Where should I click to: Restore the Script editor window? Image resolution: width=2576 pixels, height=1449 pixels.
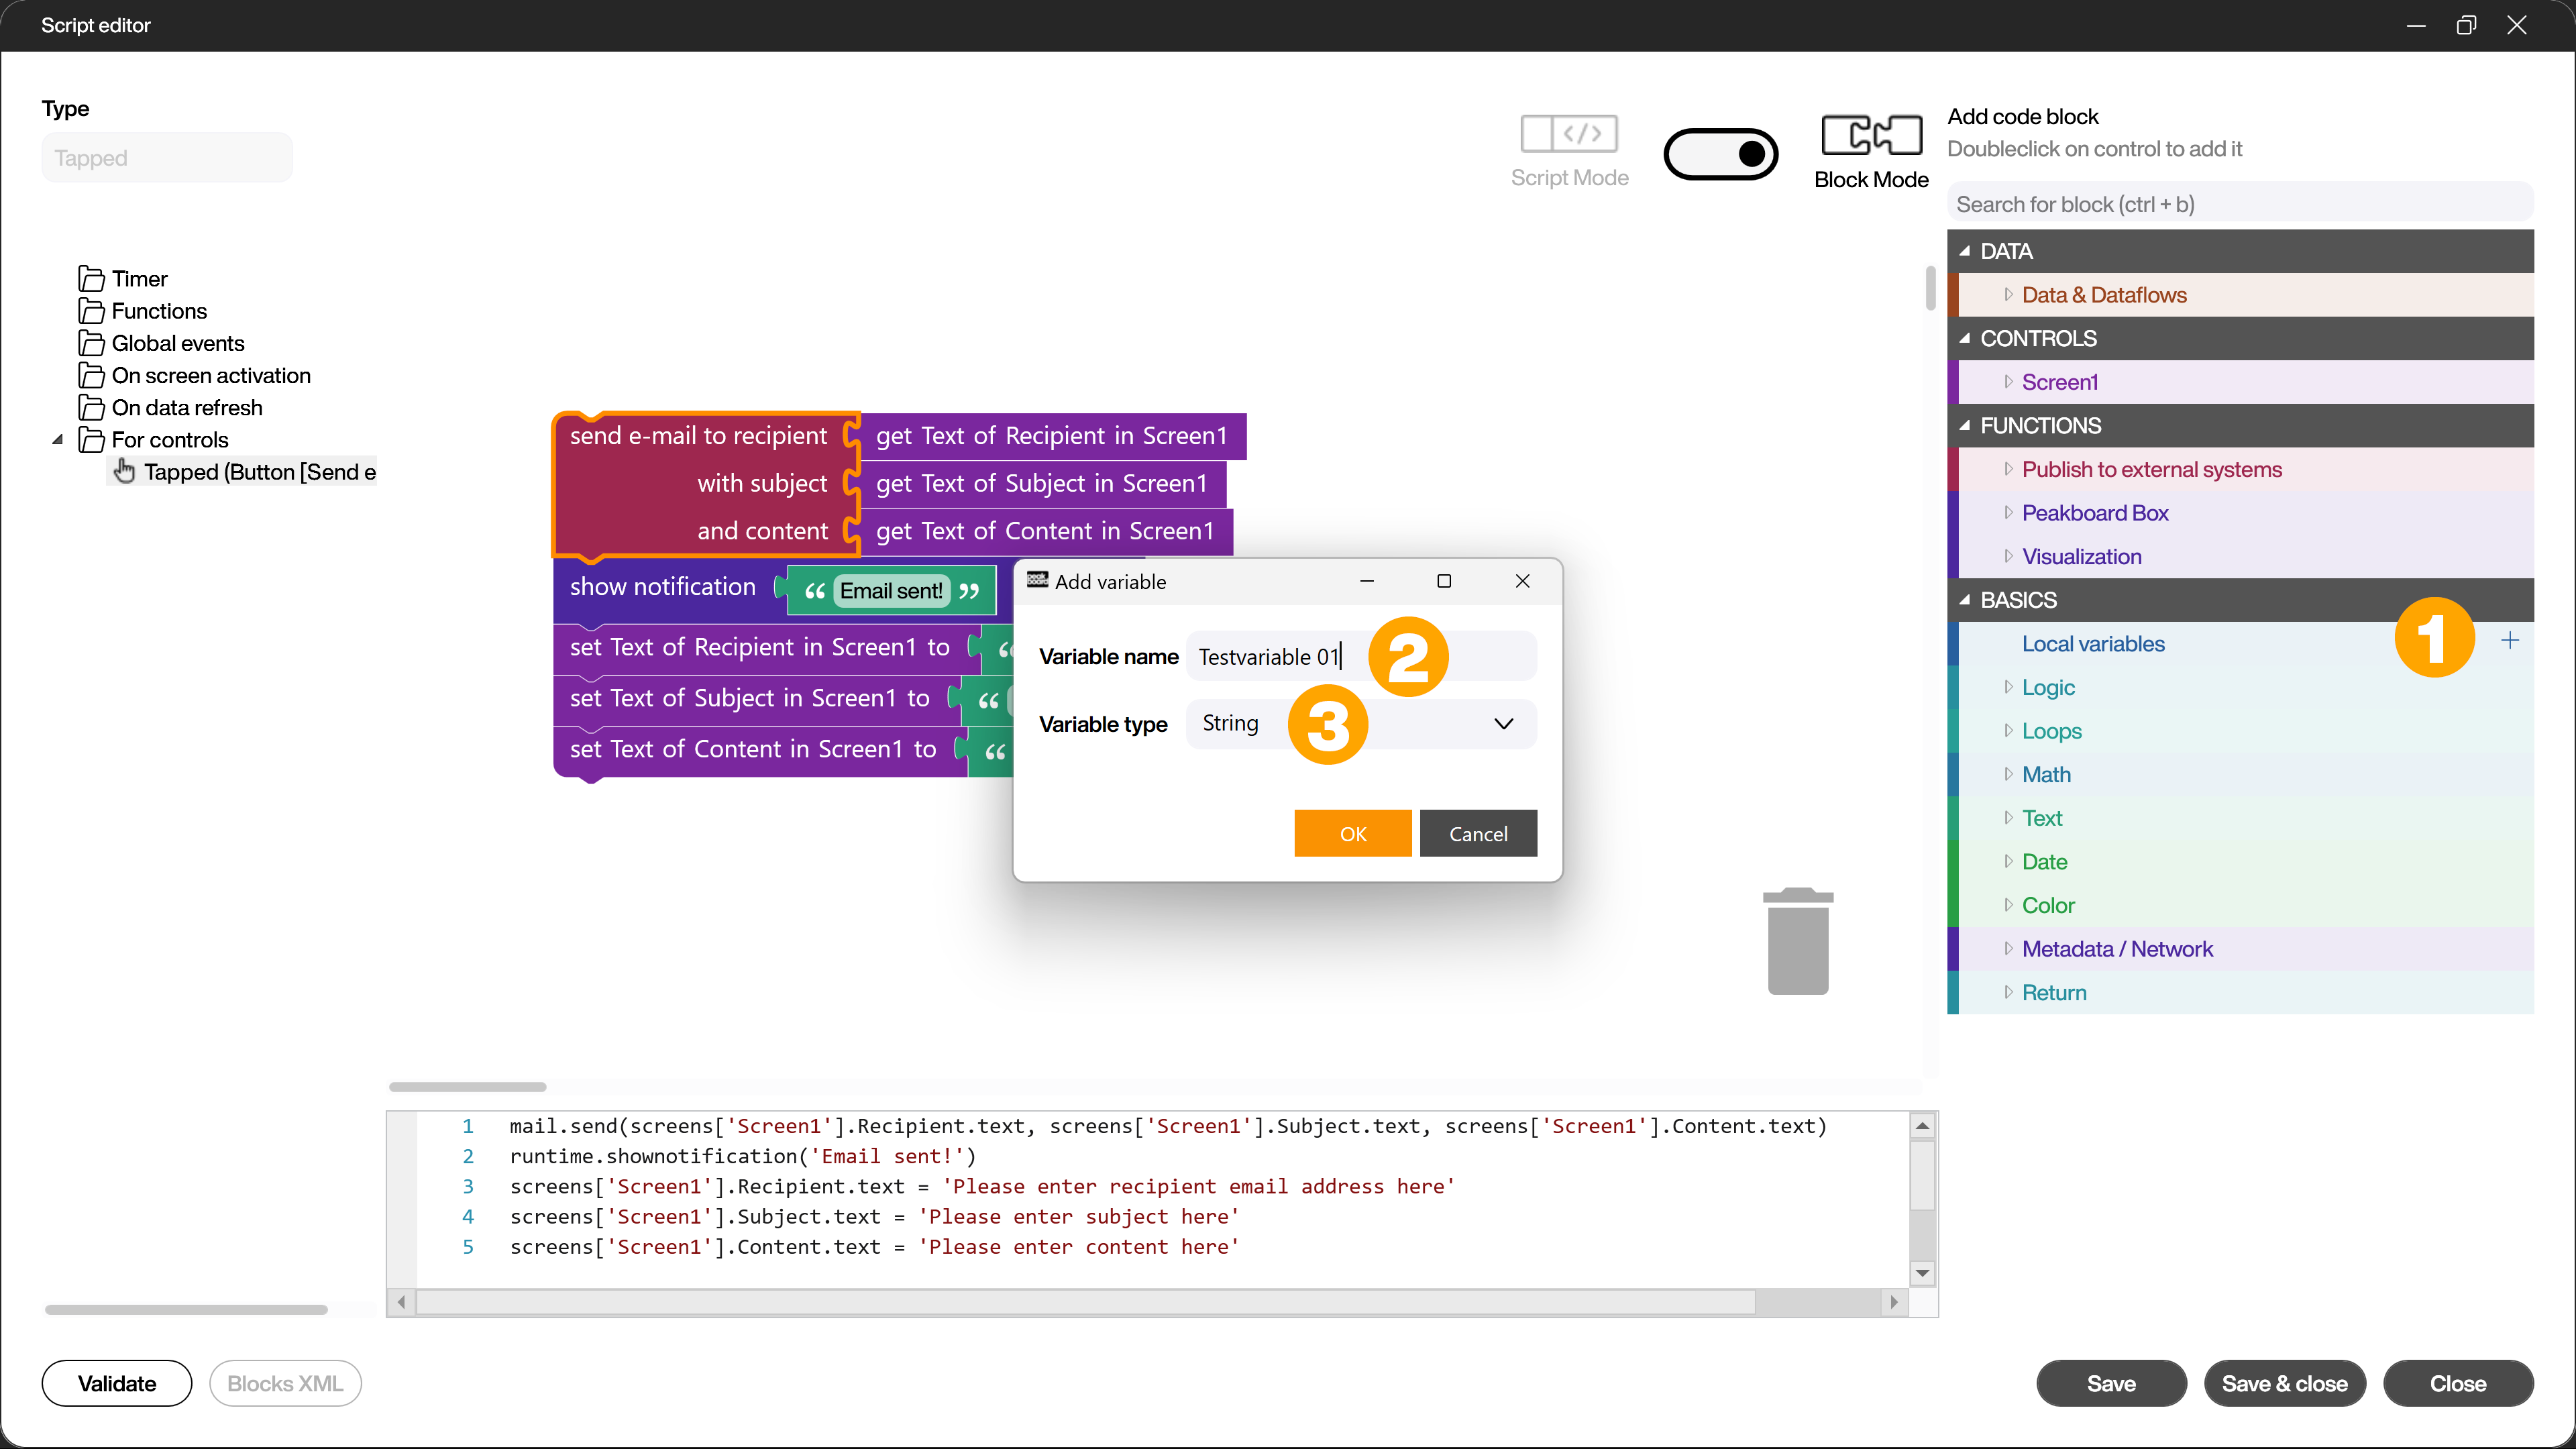(2466, 25)
